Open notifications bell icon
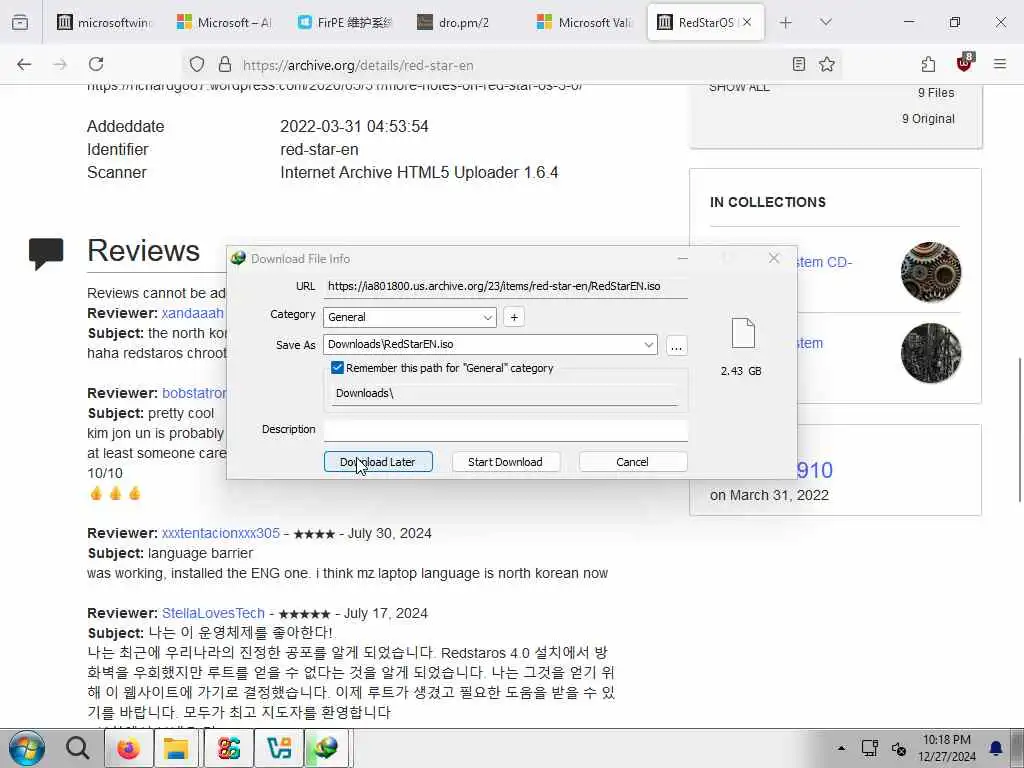 [x=996, y=748]
